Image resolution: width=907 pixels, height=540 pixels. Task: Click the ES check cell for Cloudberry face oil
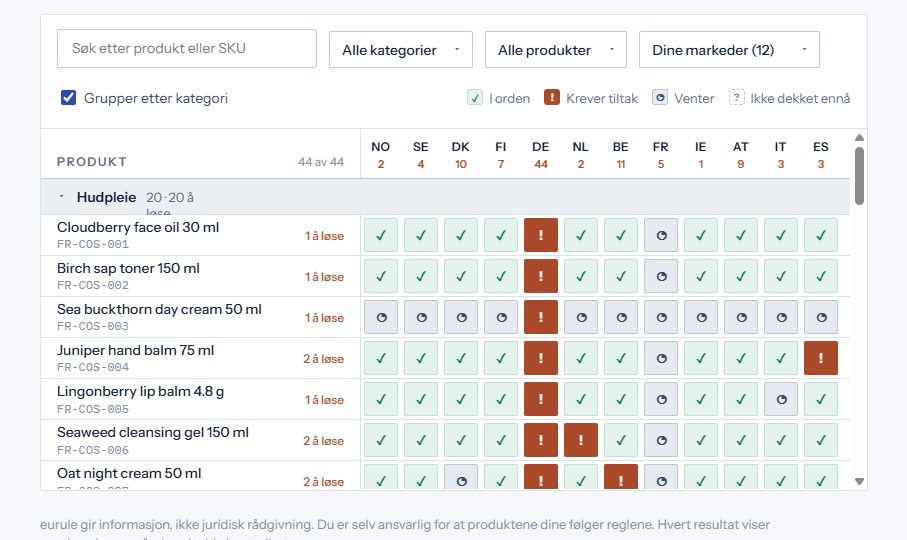coord(821,235)
